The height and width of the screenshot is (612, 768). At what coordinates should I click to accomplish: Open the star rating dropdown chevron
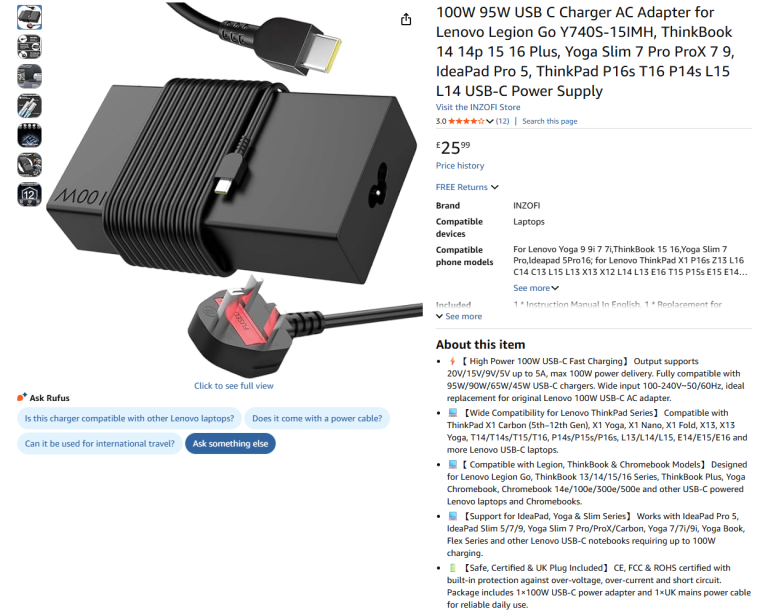coord(489,121)
